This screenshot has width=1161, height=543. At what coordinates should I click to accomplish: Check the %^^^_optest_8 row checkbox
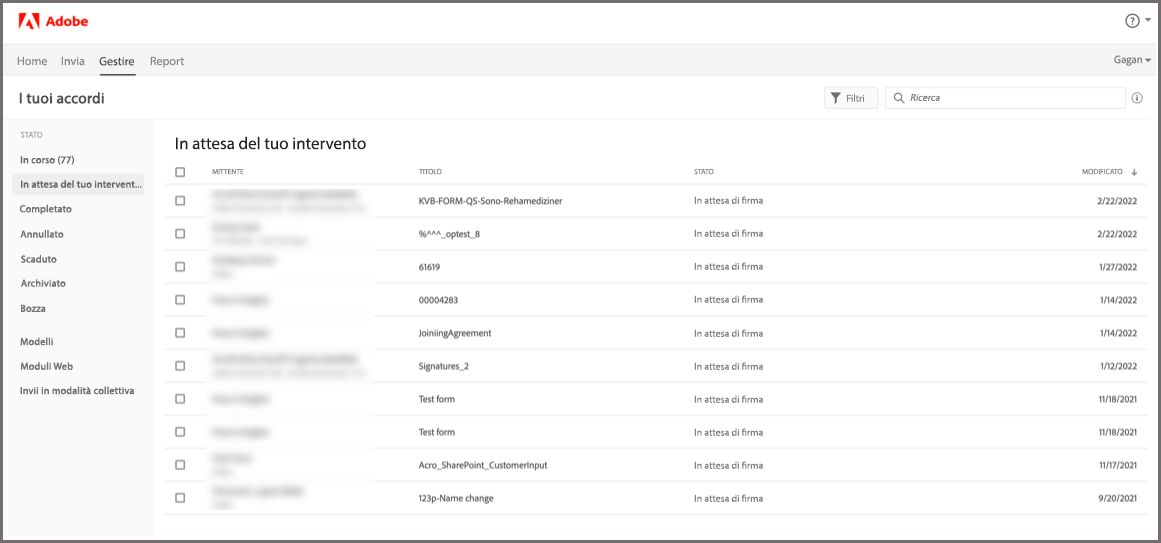point(180,233)
